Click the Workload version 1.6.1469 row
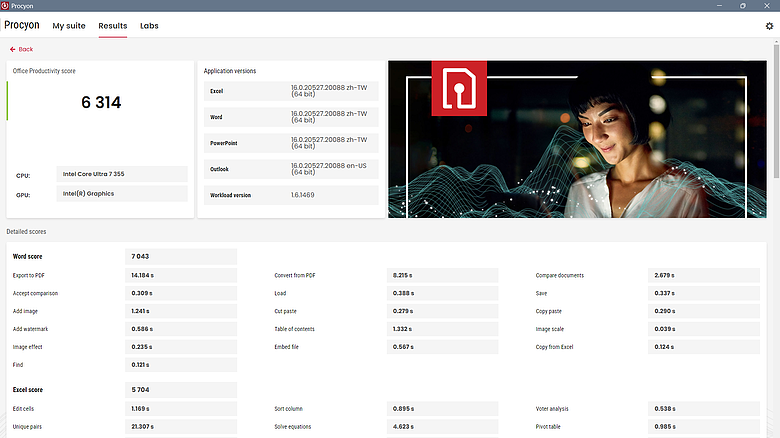Screen dimensions: 780x438 click(x=291, y=195)
